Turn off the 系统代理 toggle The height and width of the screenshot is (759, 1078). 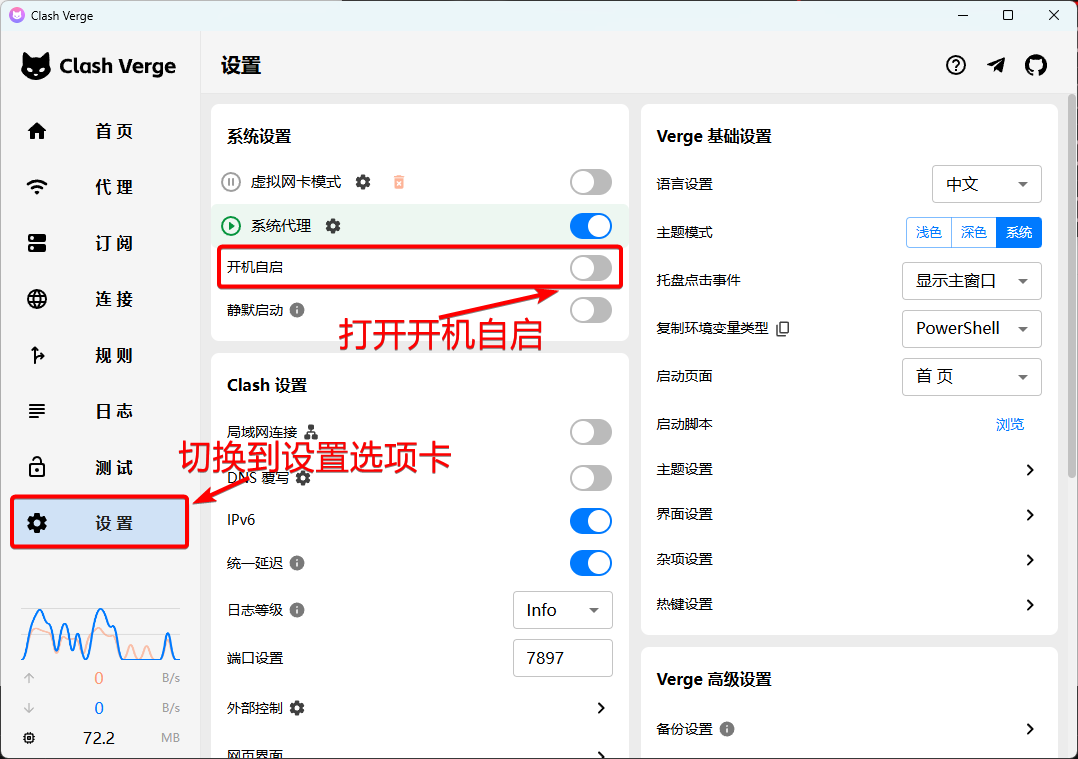[x=590, y=226]
